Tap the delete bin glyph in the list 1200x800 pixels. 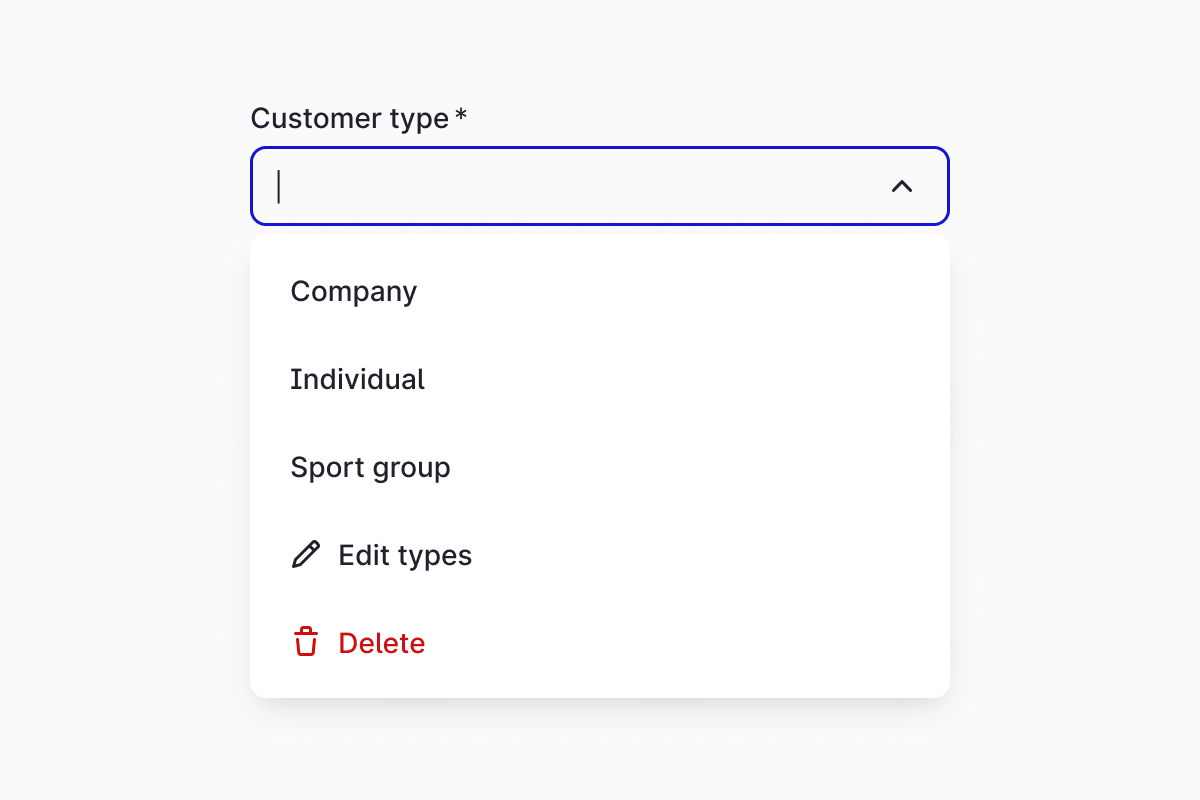point(306,643)
